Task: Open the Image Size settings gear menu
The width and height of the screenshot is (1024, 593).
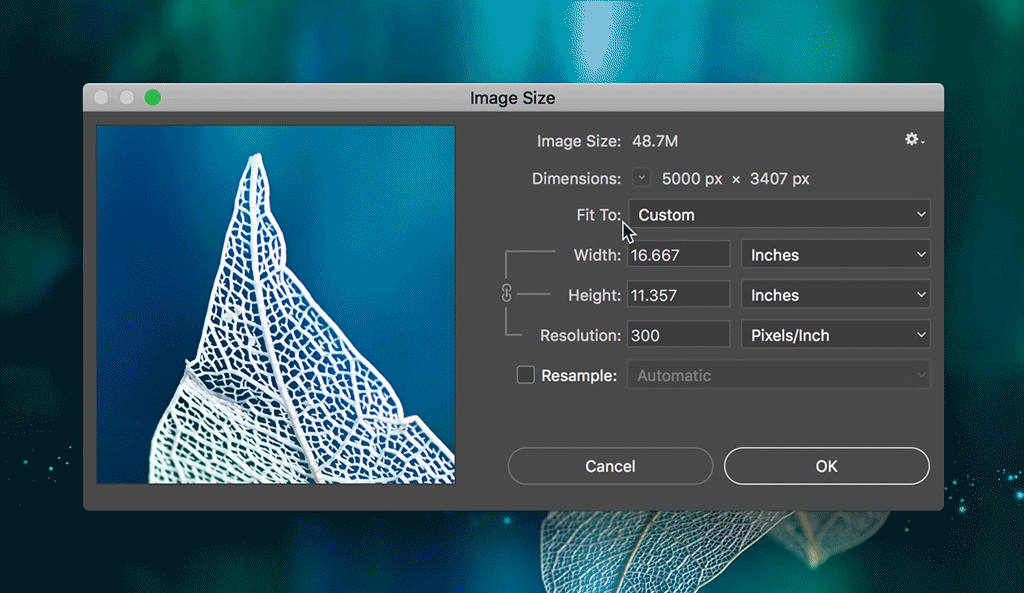Action: (911, 140)
